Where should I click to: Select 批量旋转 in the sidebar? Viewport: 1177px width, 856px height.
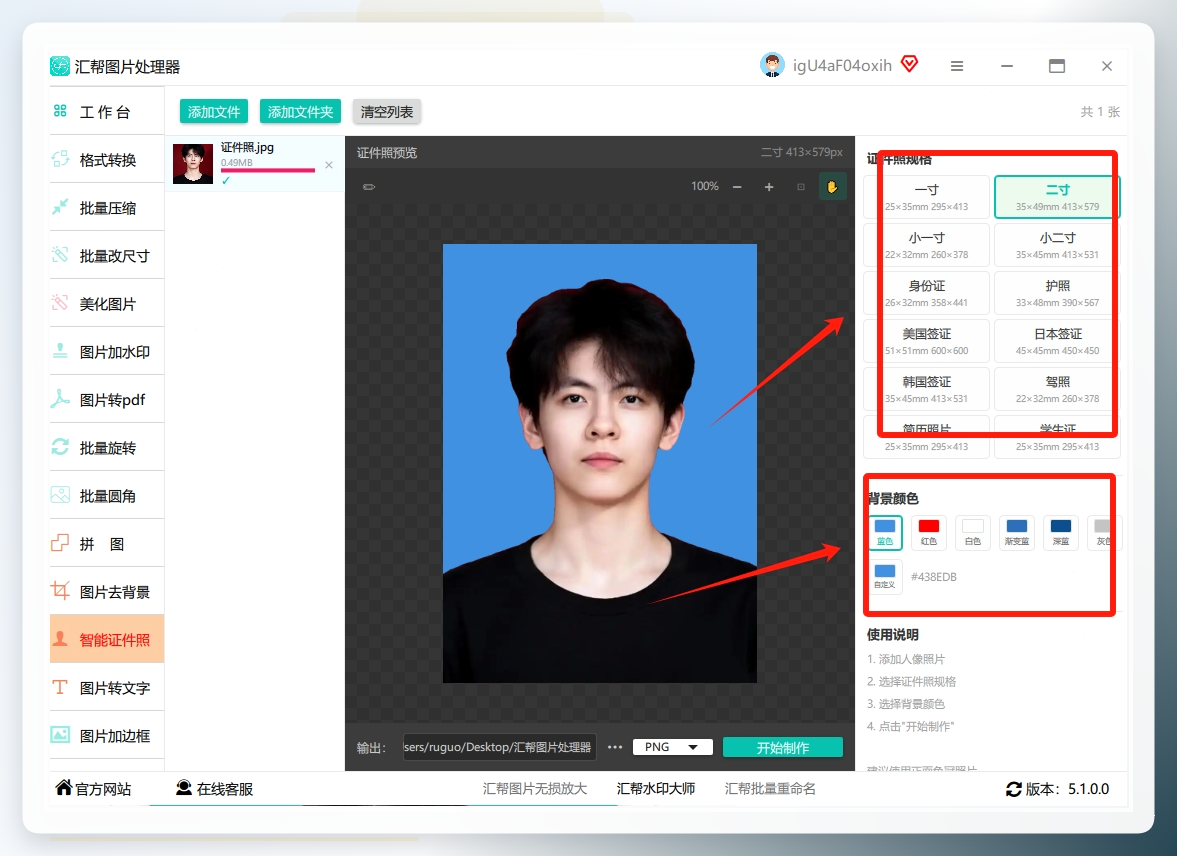[107, 448]
